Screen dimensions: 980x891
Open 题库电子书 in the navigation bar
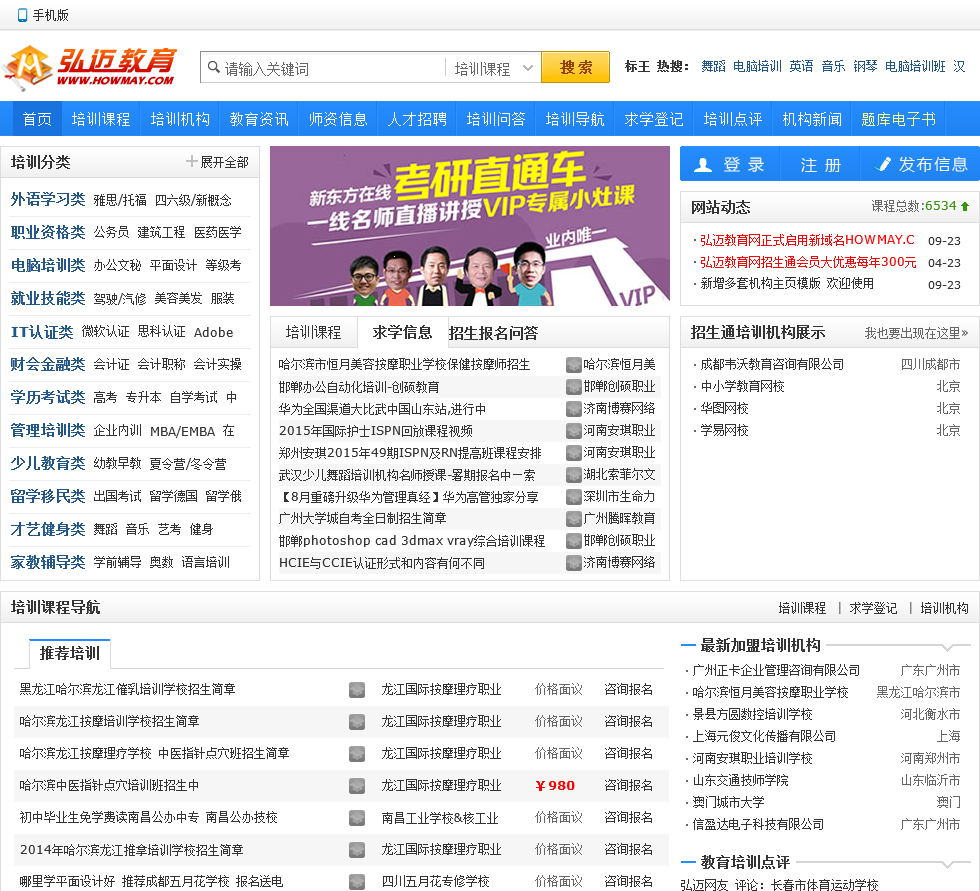tap(898, 119)
